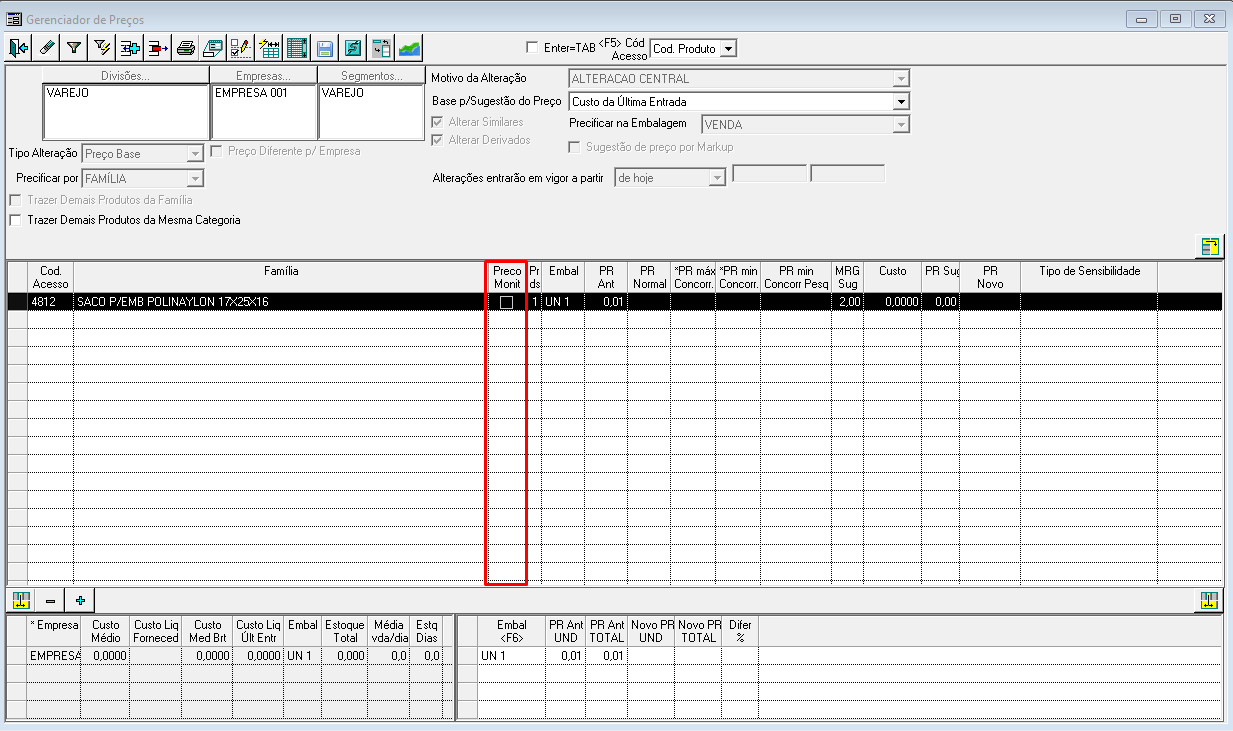
Task: Click the add item blue plus icon
Action: click(130, 47)
